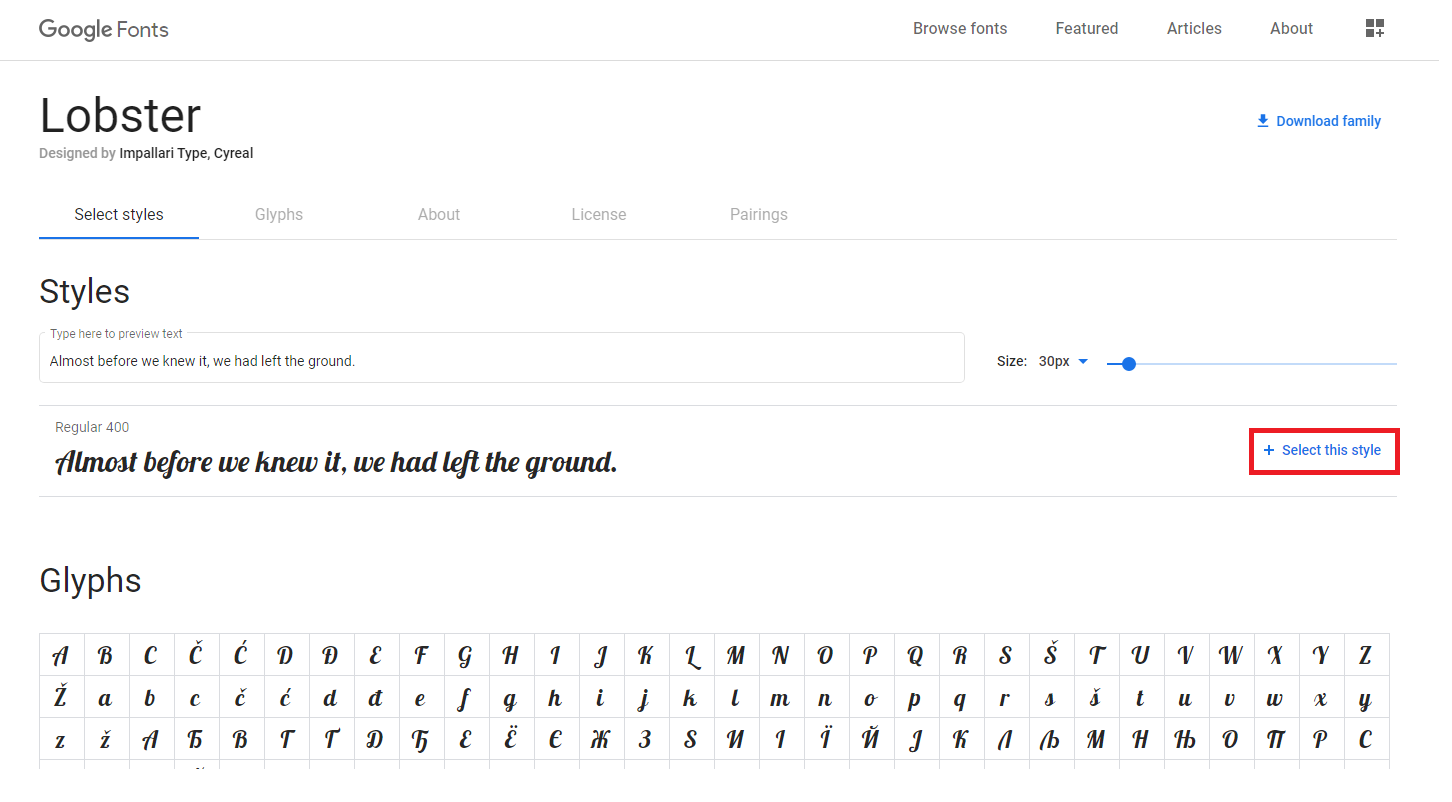Open the selected families grid icon
Image resolution: width=1452 pixels, height=802 pixels.
coord(1374,29)
